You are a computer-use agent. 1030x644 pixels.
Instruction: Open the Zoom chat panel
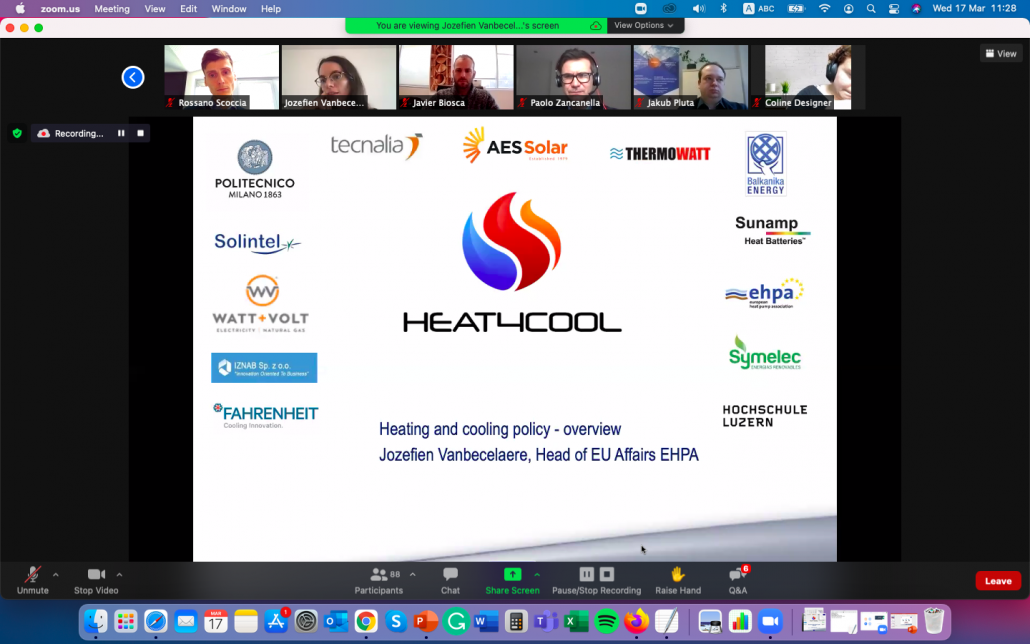450,581
